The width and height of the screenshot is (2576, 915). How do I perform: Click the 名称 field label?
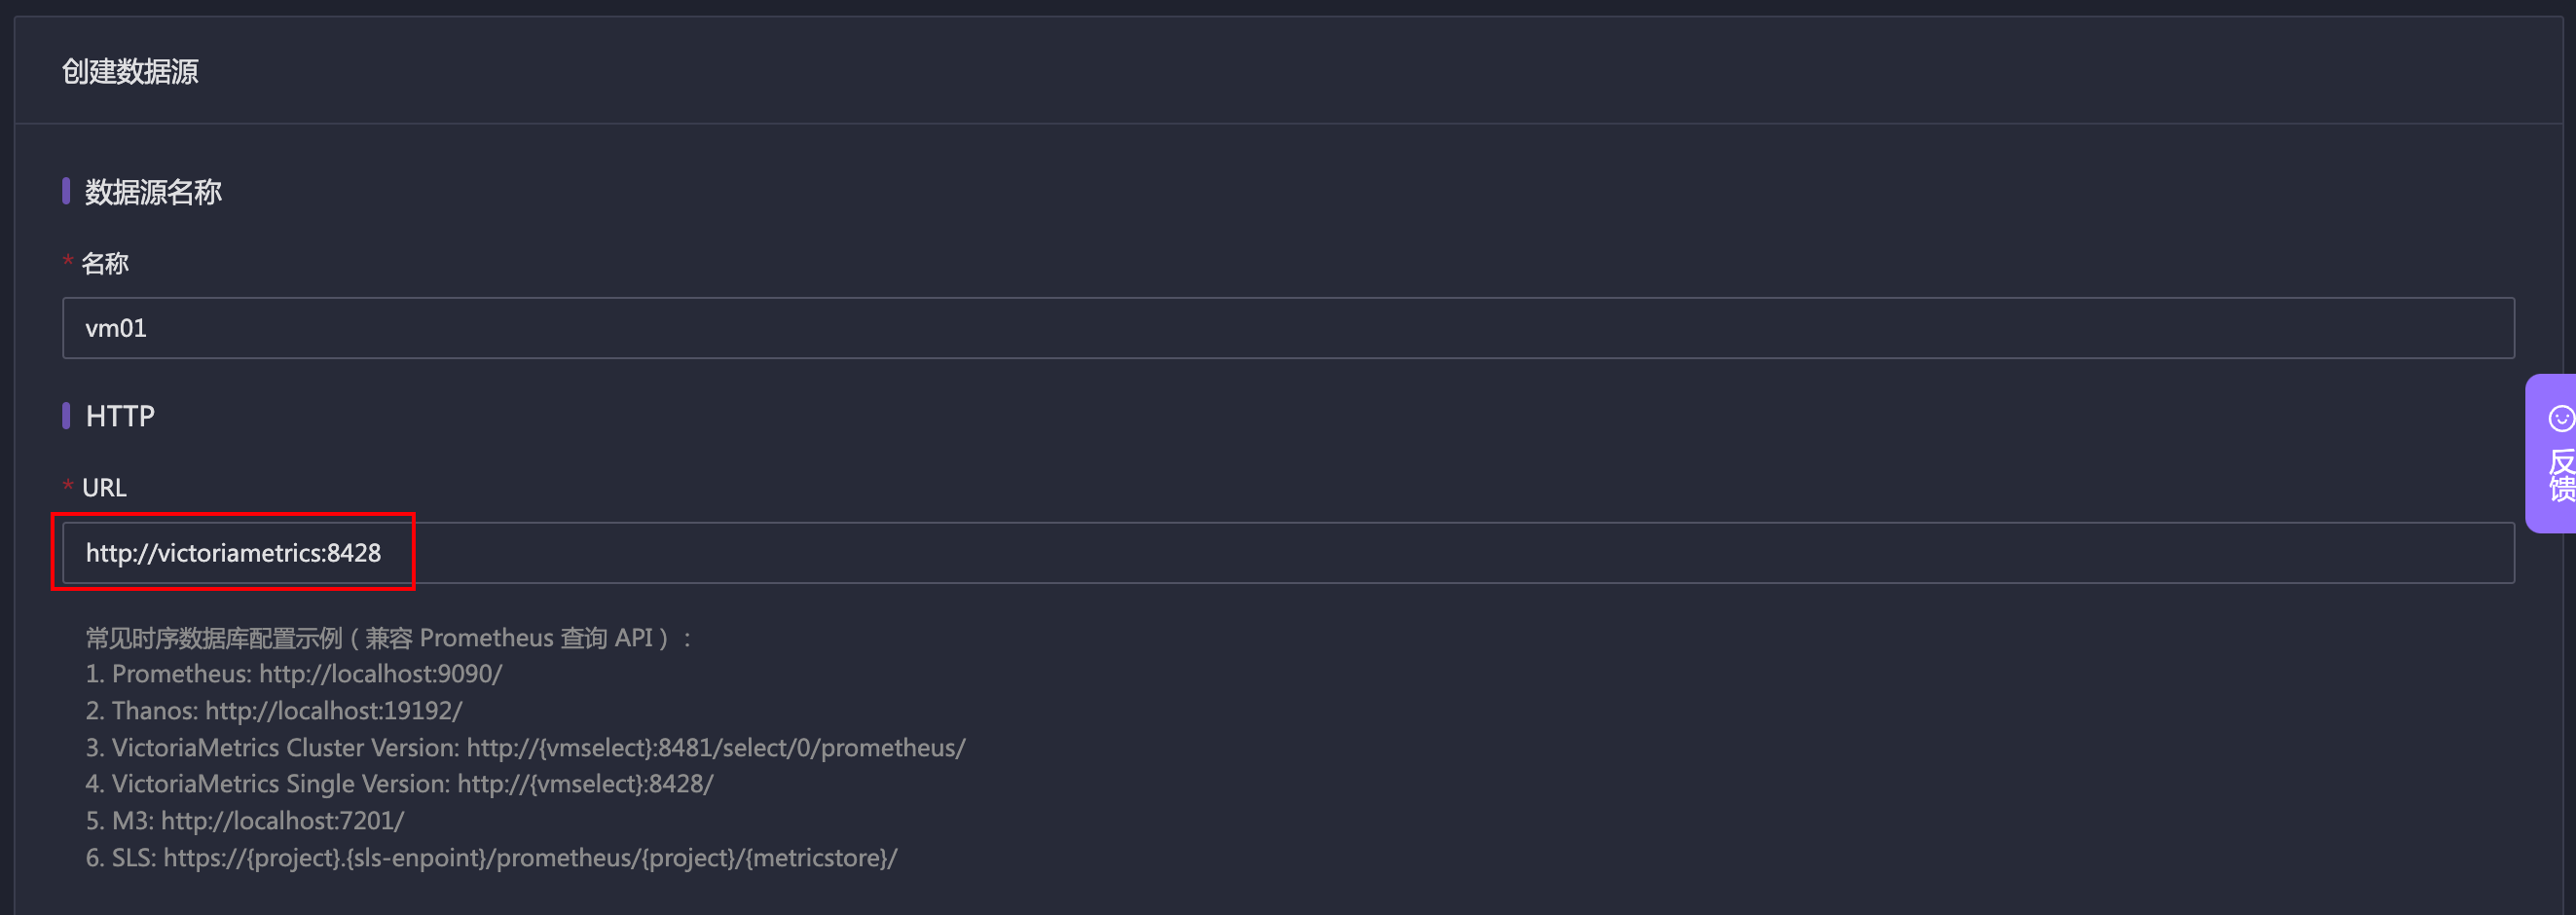pyautogui.click(x=105, y=264)
